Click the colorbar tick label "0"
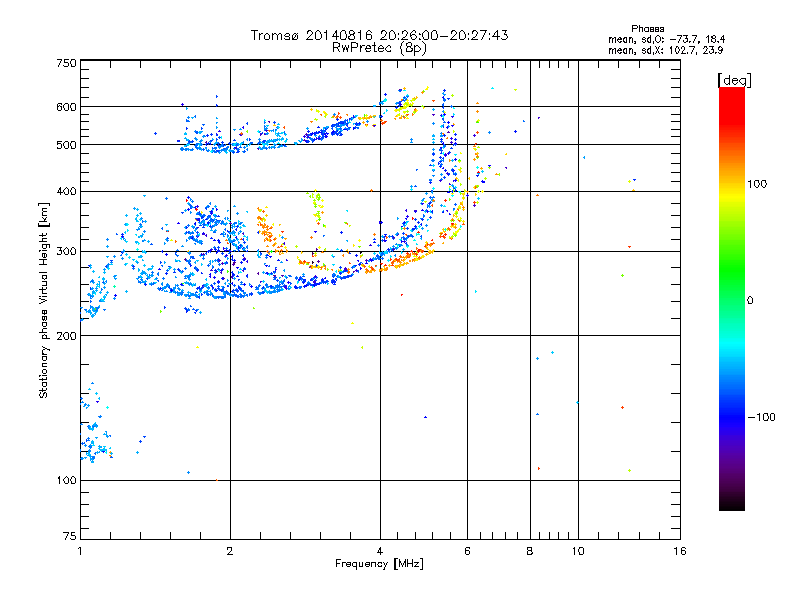 tap(750, 301)
